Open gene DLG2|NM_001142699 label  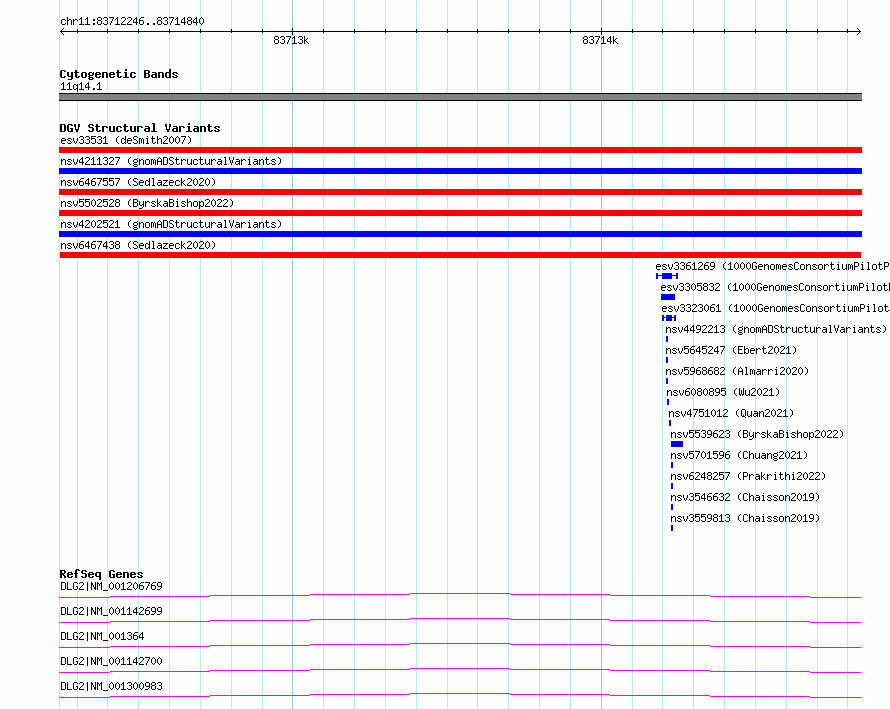click(x=111, y=611)
